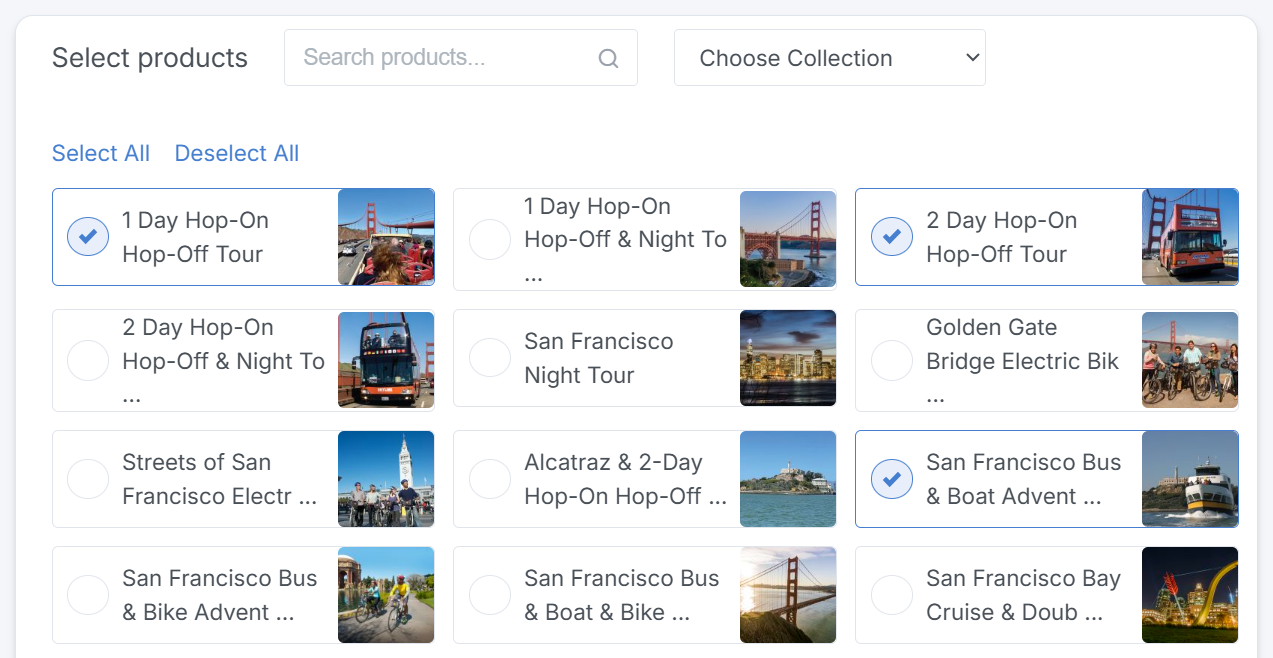
Task: Click the Bay Cruise night sculpture thumbnail
Action: (x=1190, y=595)
